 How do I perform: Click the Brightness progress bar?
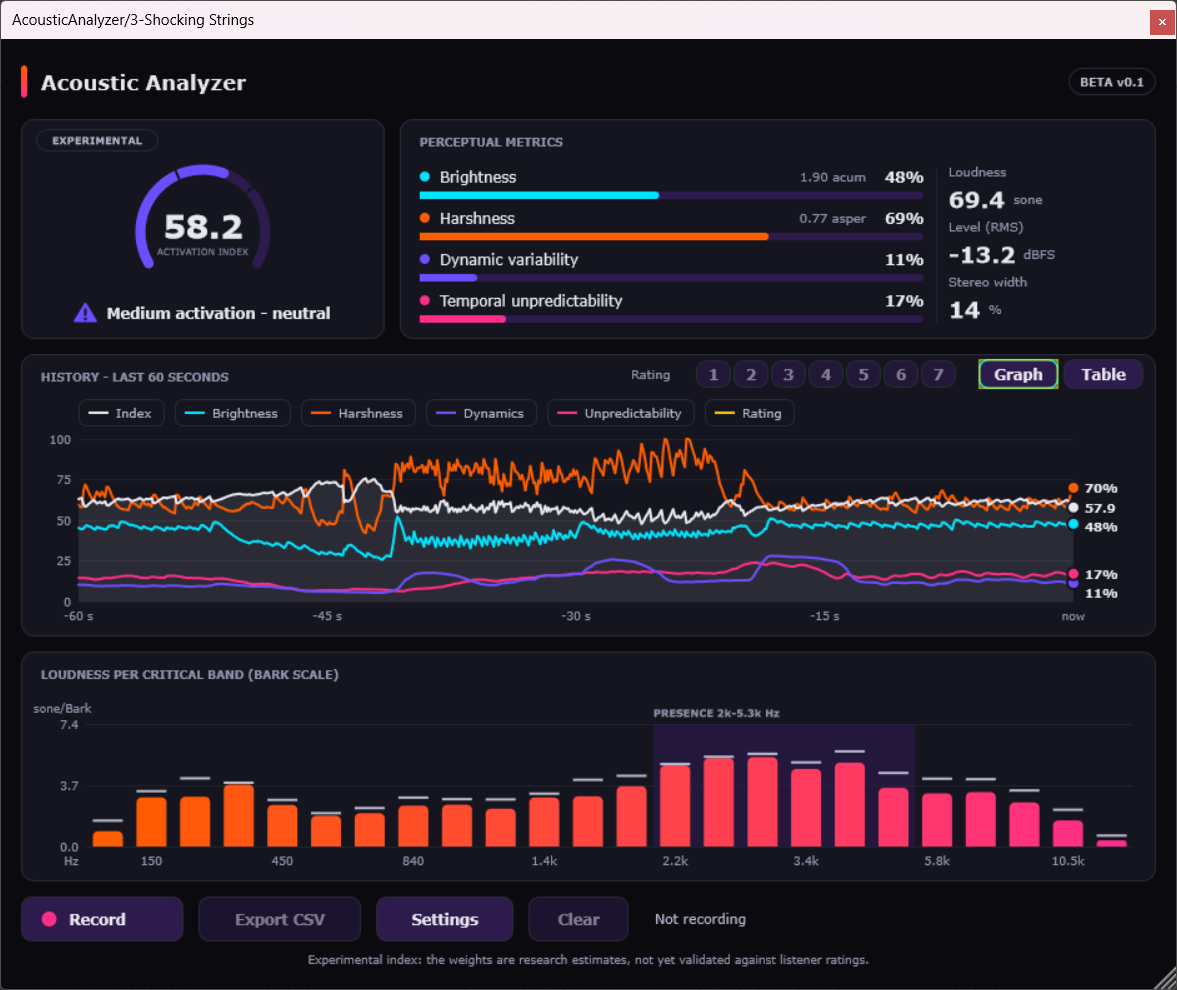coord(671,195)
